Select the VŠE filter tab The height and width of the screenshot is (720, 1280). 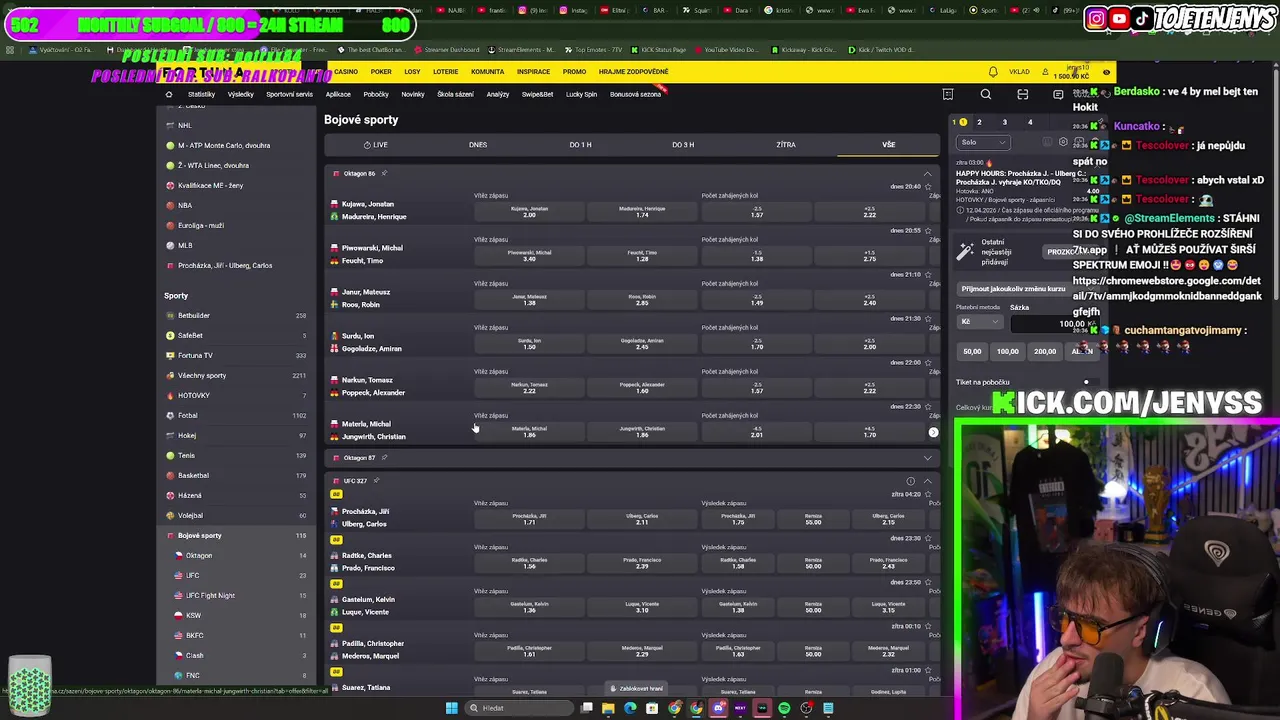tap(888, 145)
